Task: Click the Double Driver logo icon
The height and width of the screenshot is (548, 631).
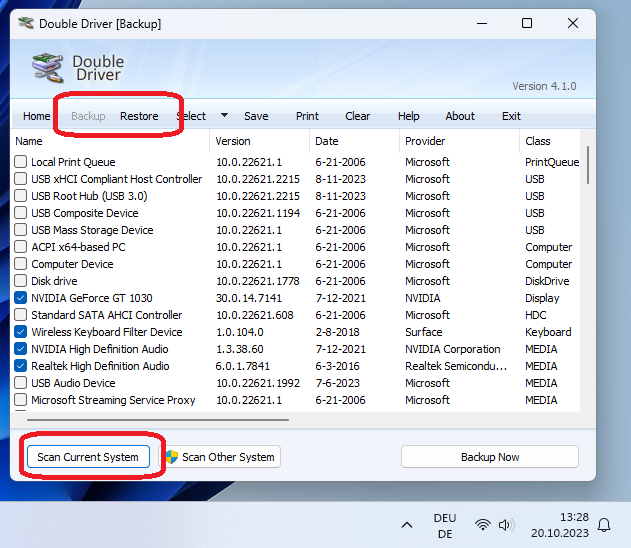Action: click(47, 68)
